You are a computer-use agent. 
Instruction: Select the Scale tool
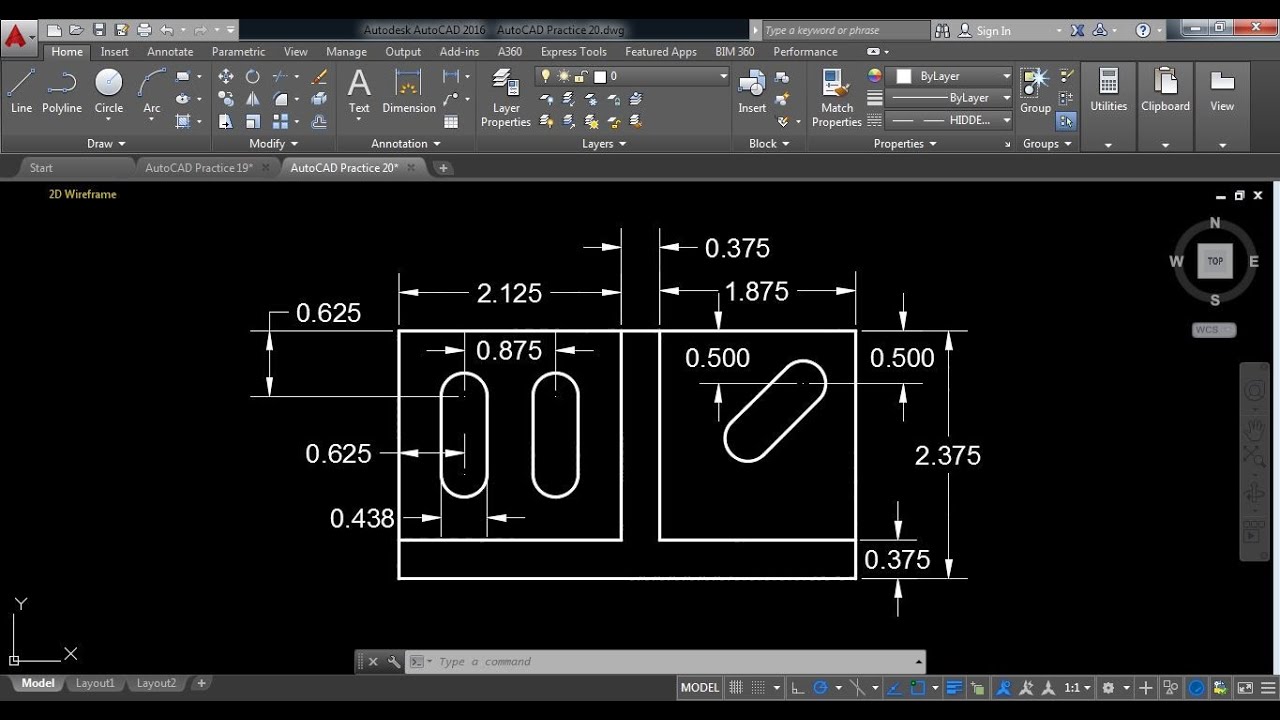pos(253,121)
